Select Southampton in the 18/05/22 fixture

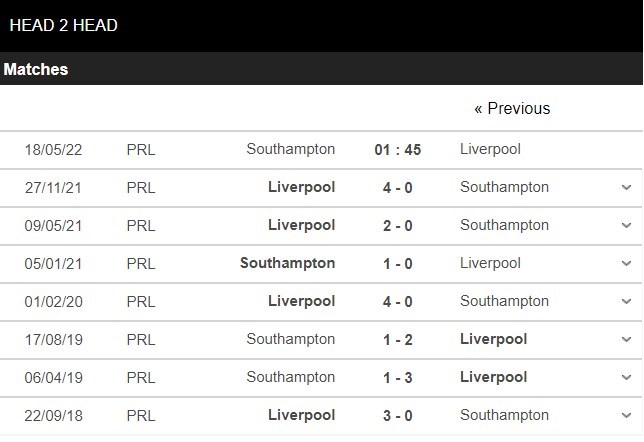pyautogui.click(x=291, y=149)
